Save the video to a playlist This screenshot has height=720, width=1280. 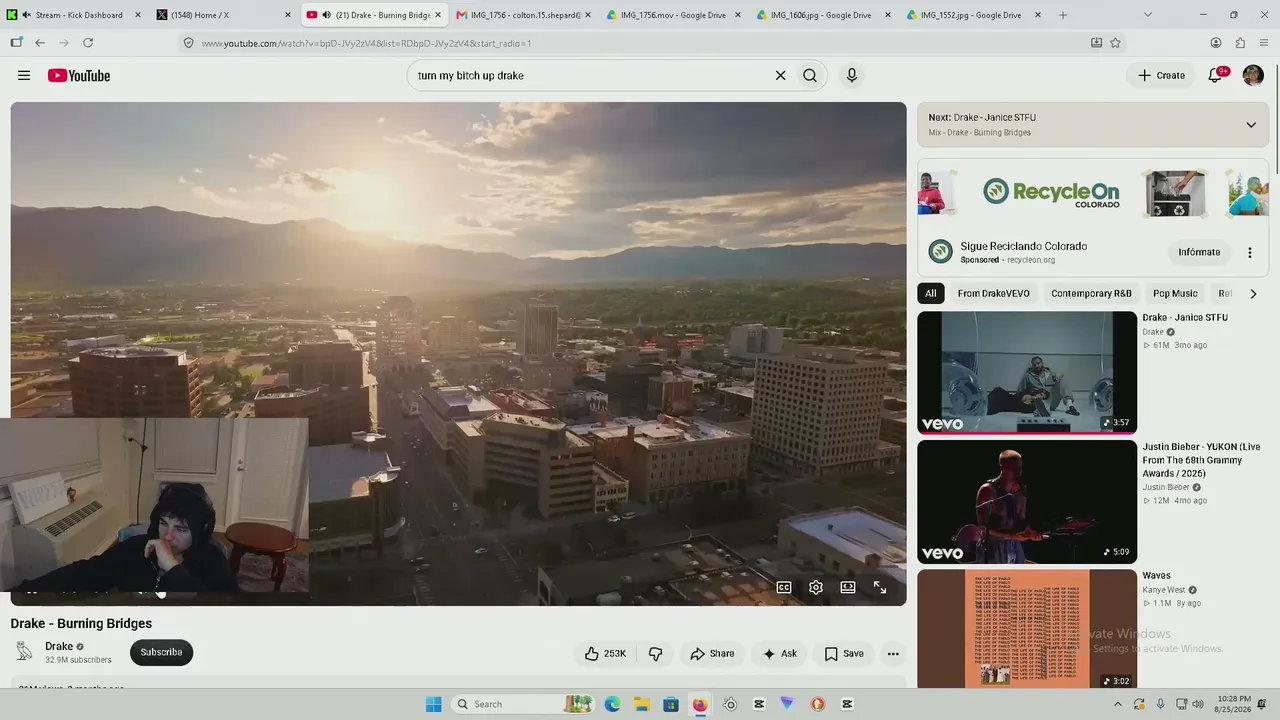tap(844, 654)
